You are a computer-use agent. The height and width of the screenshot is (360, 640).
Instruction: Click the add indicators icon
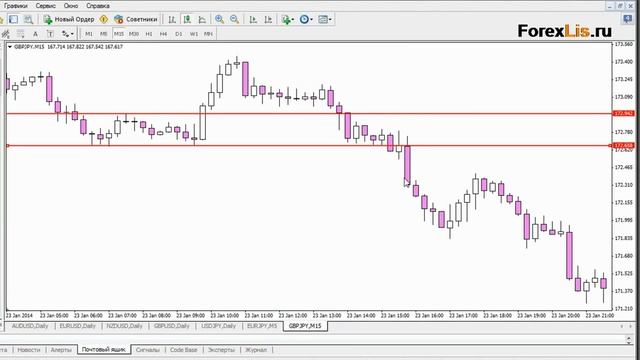pyautogui.click(x=286, y=19)
